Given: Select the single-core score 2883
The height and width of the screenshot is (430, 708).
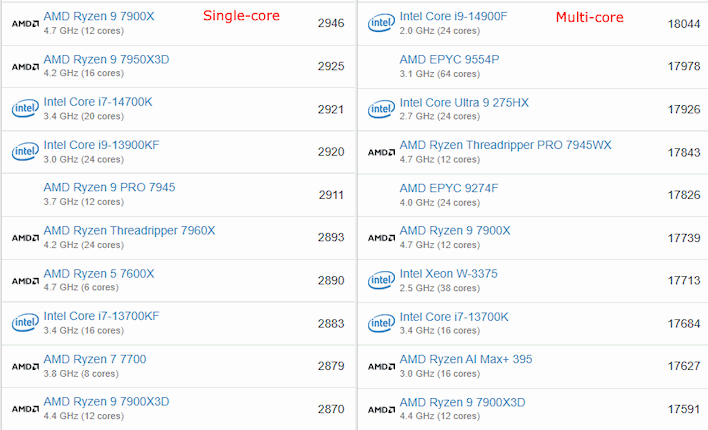Looking at the screenshot, I should pyautogui.click(x=331, y=323).
